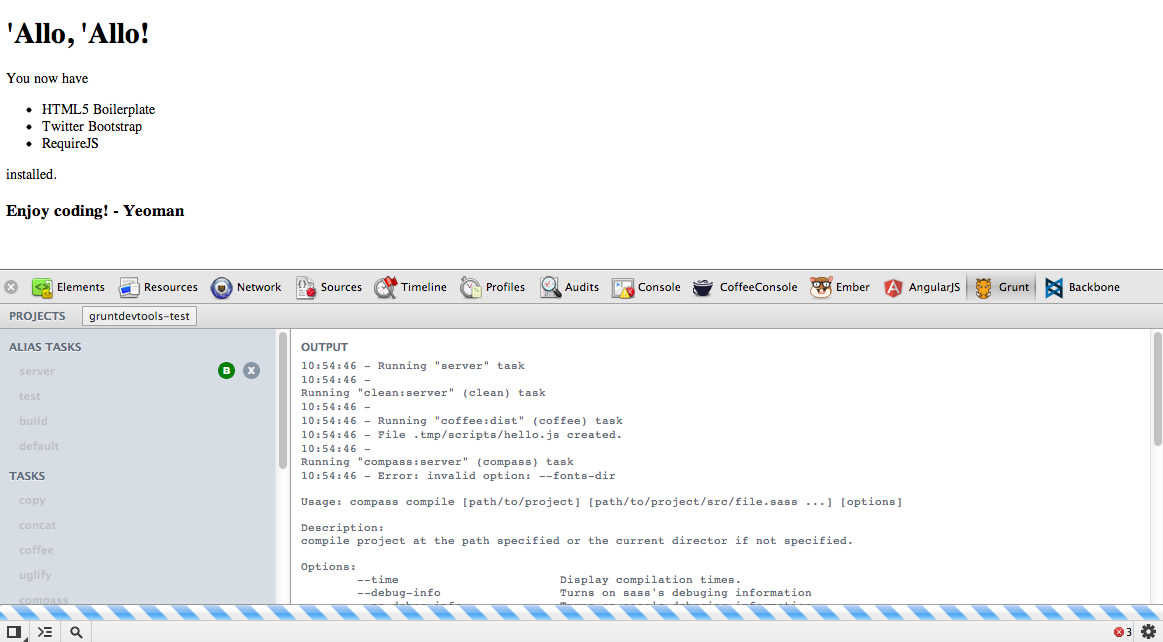Image resolution: width=1163 pixels, height=642 pixels.
Task: Open the Elements panel
Action: (x=68, y=287)
